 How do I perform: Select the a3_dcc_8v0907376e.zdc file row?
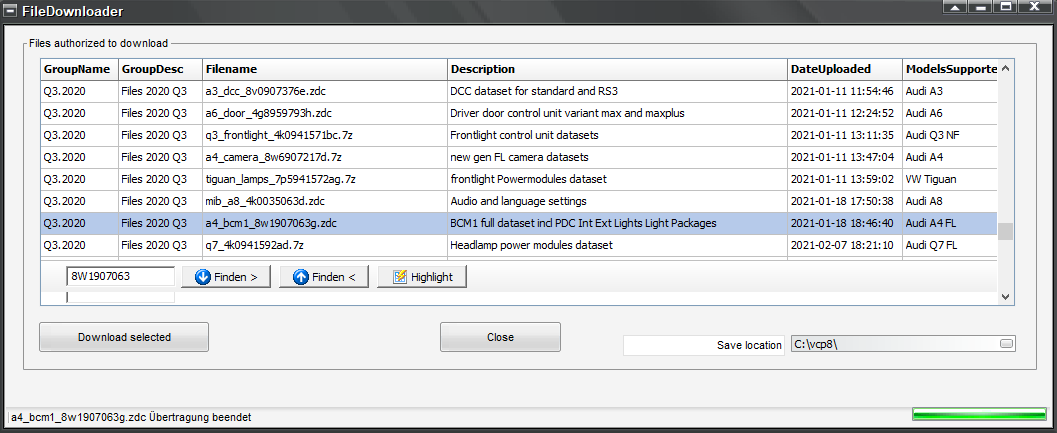[518, 91]
